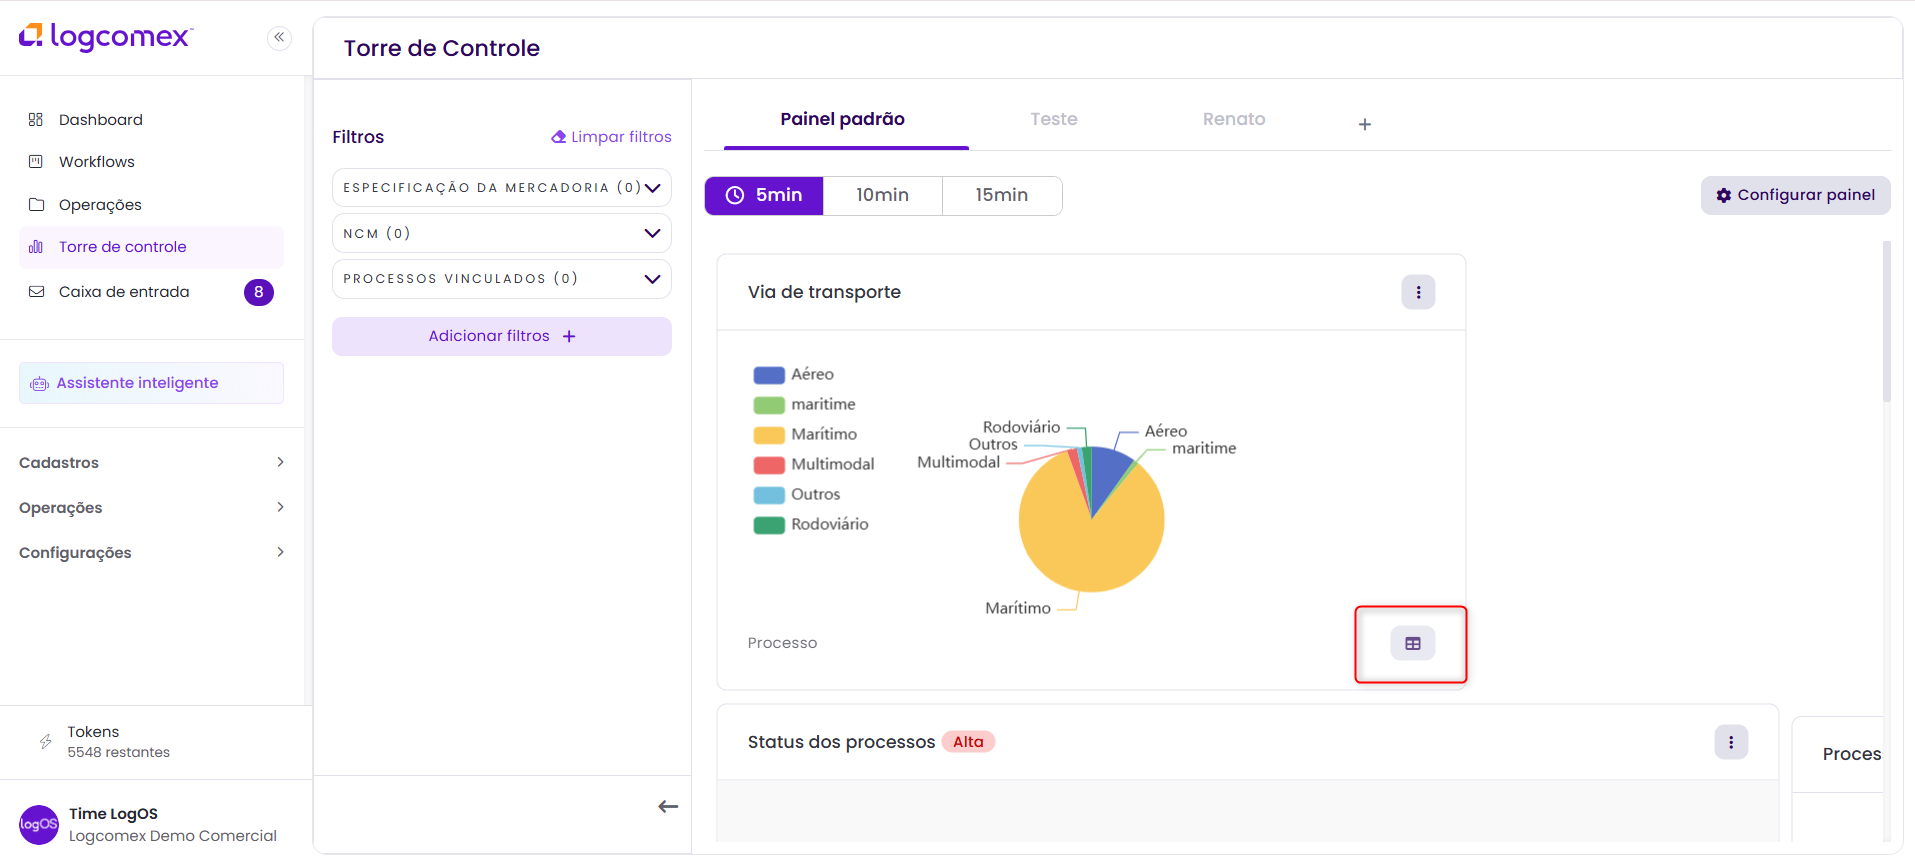Open Via de transporte three-dot options menu
The width and height of the screenshot is (1915, 866).
pyautogui.click(x=1418, y=293)
